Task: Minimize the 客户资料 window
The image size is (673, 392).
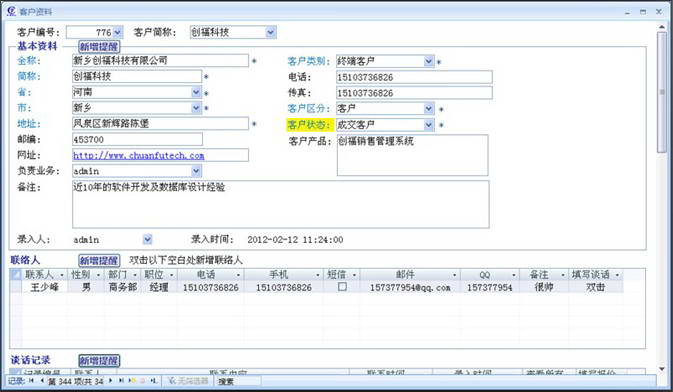Action: [628, 12]
